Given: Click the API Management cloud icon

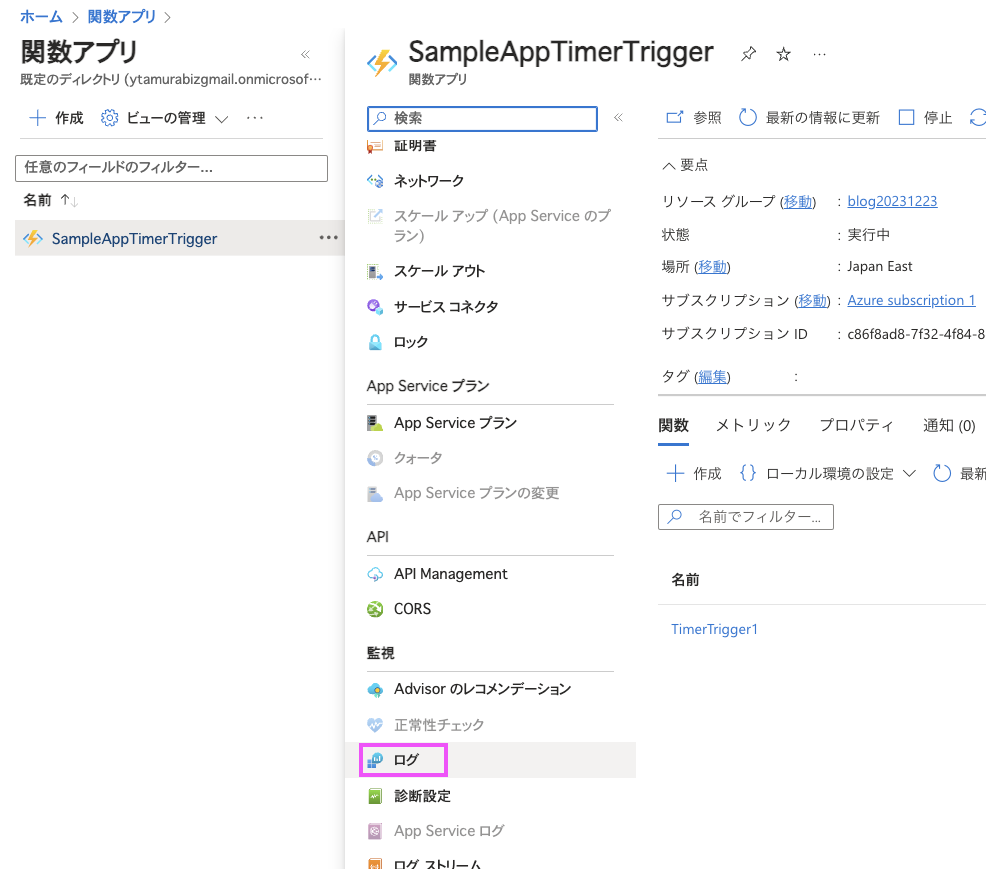Looking at the screenshot, I should tap(375, 574).
